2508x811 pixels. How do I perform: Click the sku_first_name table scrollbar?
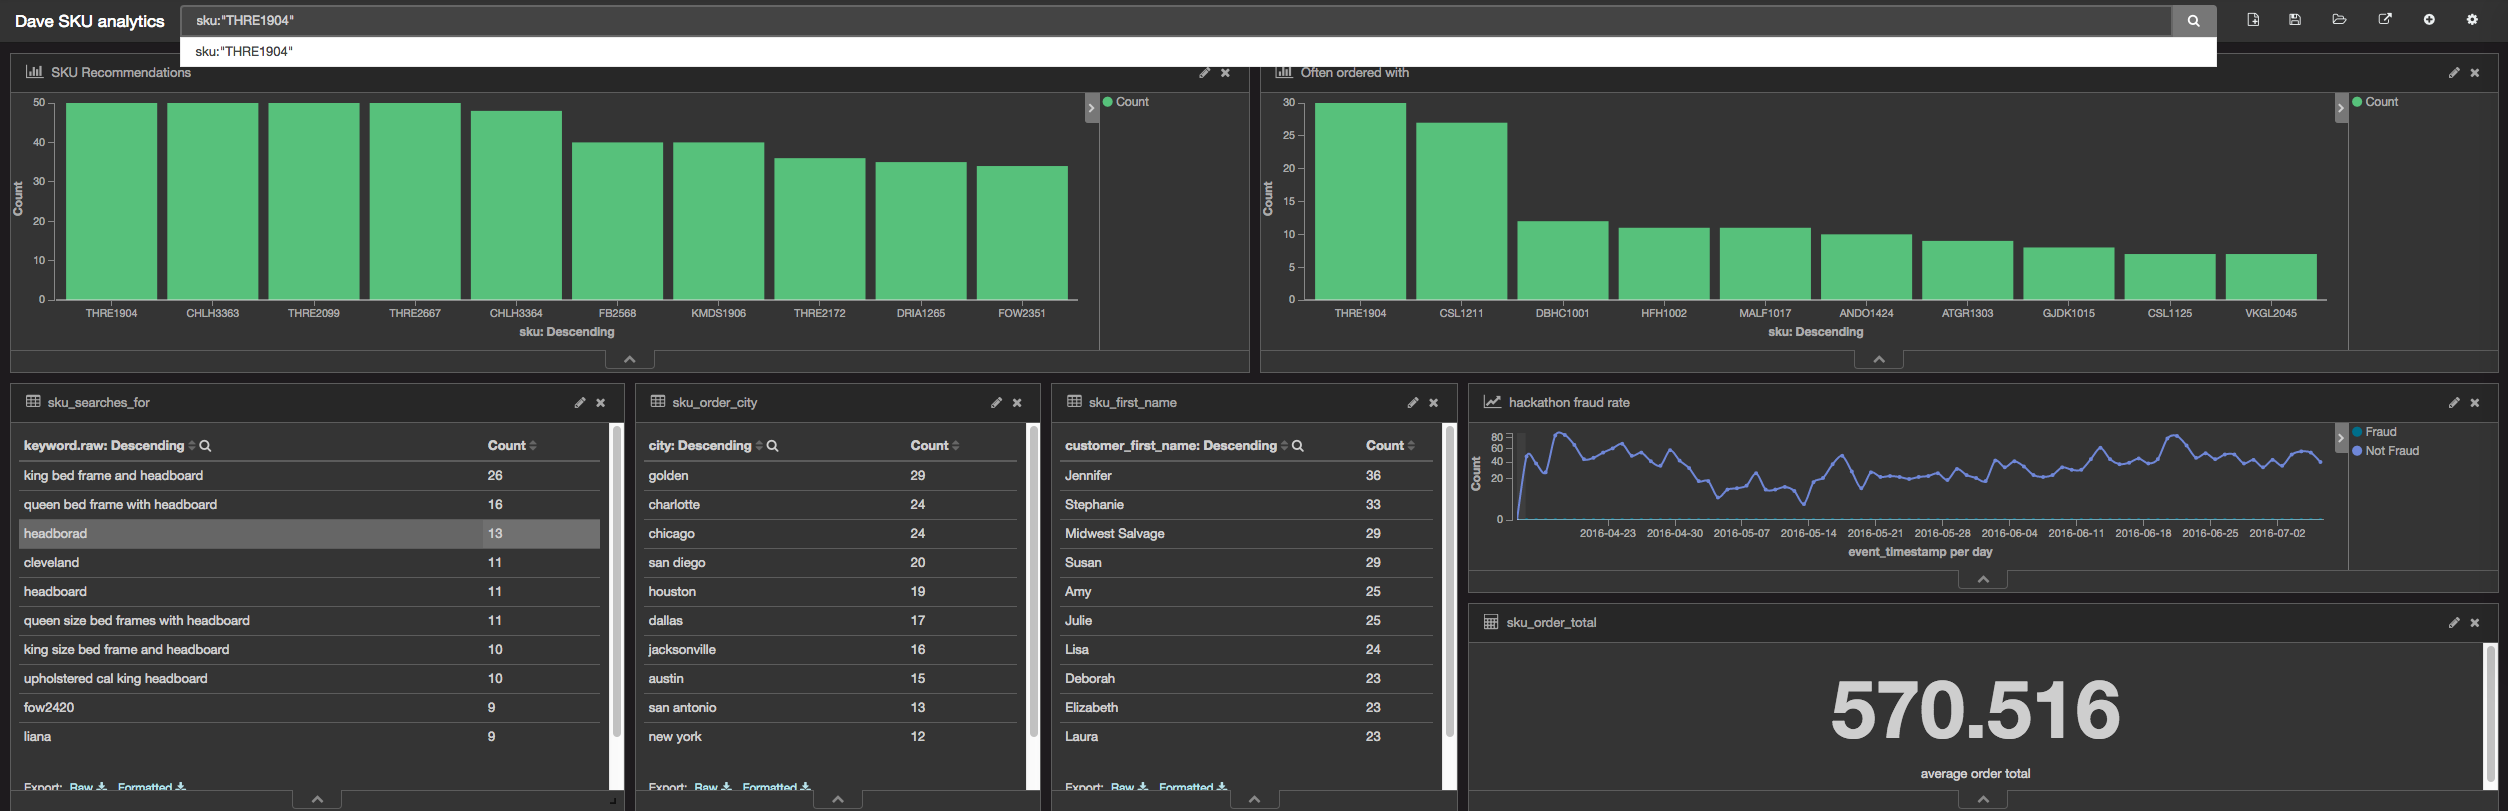click(1449, 583)
